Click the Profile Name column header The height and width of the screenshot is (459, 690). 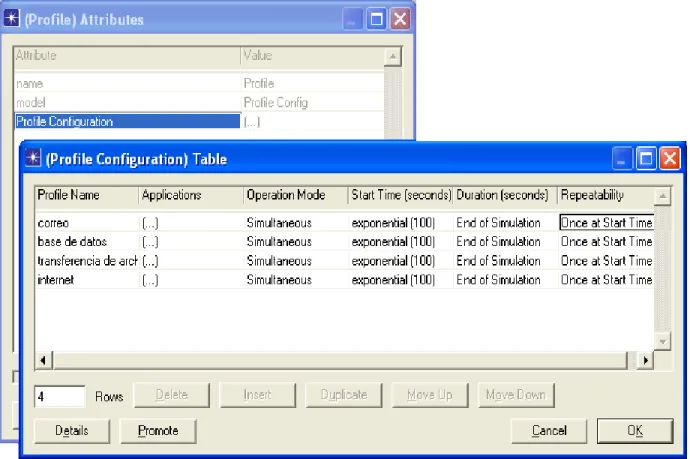tap(86, 195)
